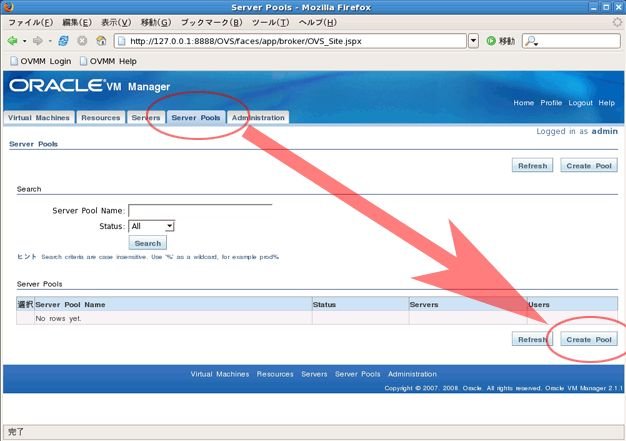
Task: Click the Users column header
Action: coord(573,305)
